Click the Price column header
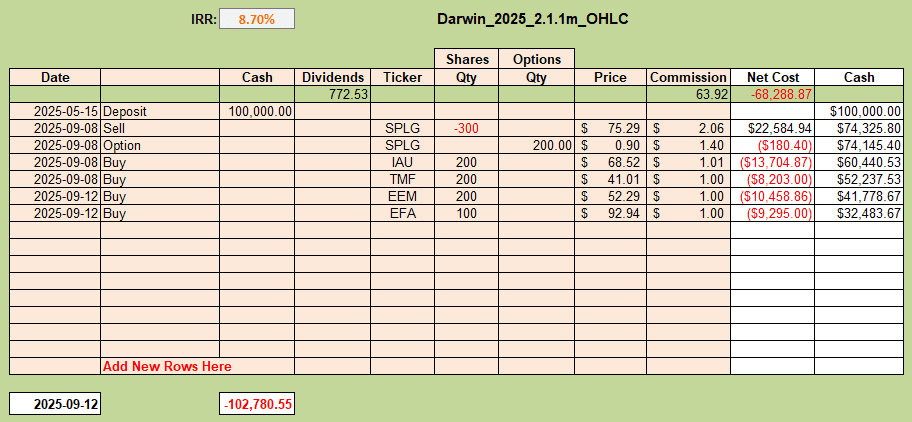Image resolution: width=912 pixels, height=422 pixels. tap(611, 77)
